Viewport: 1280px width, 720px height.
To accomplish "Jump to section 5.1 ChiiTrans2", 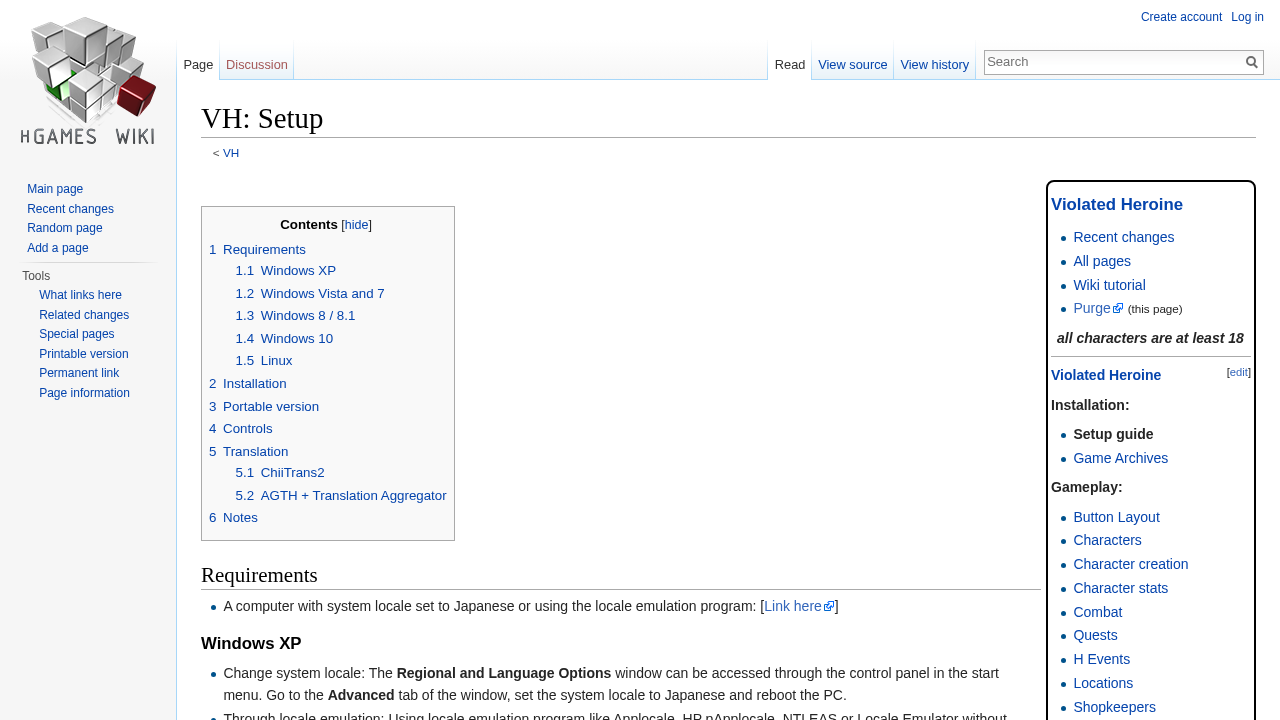I will click(x=280, y=473).
